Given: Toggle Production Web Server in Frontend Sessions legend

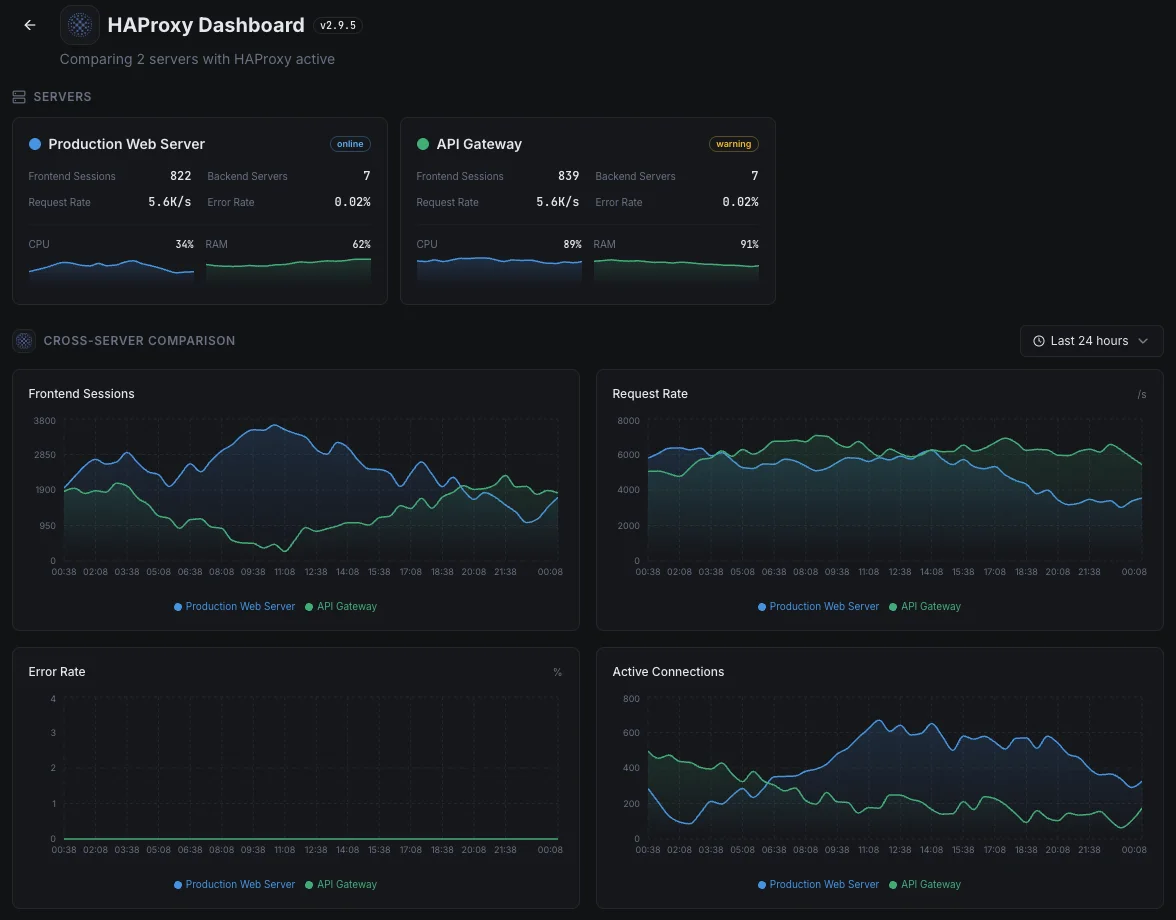Looking at the screenshot, I should (x=234, y=607).
